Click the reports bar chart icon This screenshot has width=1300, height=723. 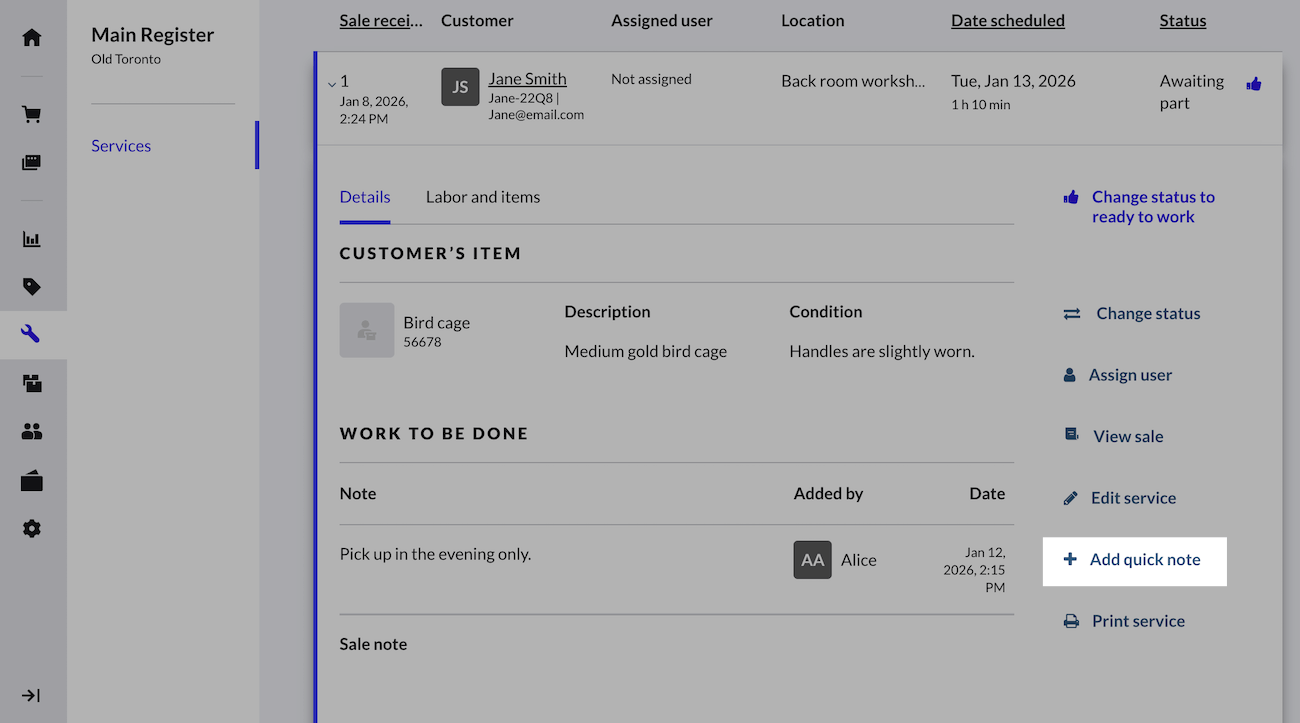pos(32,240)
